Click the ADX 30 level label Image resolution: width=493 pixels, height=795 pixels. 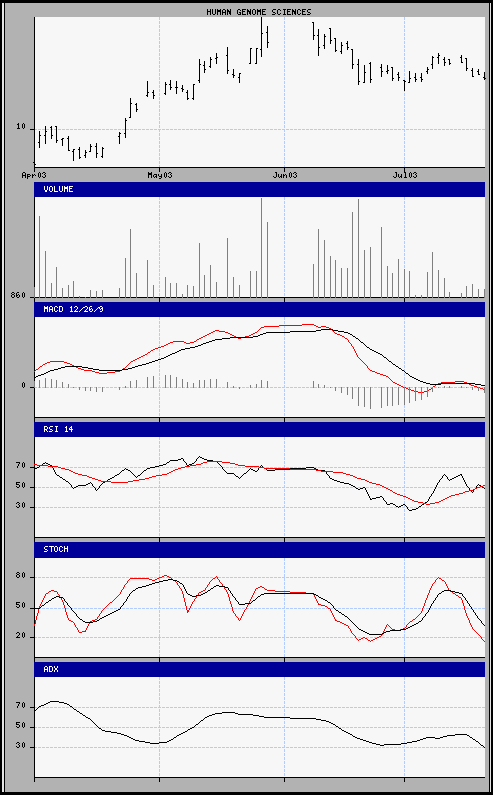coord(21,747)
